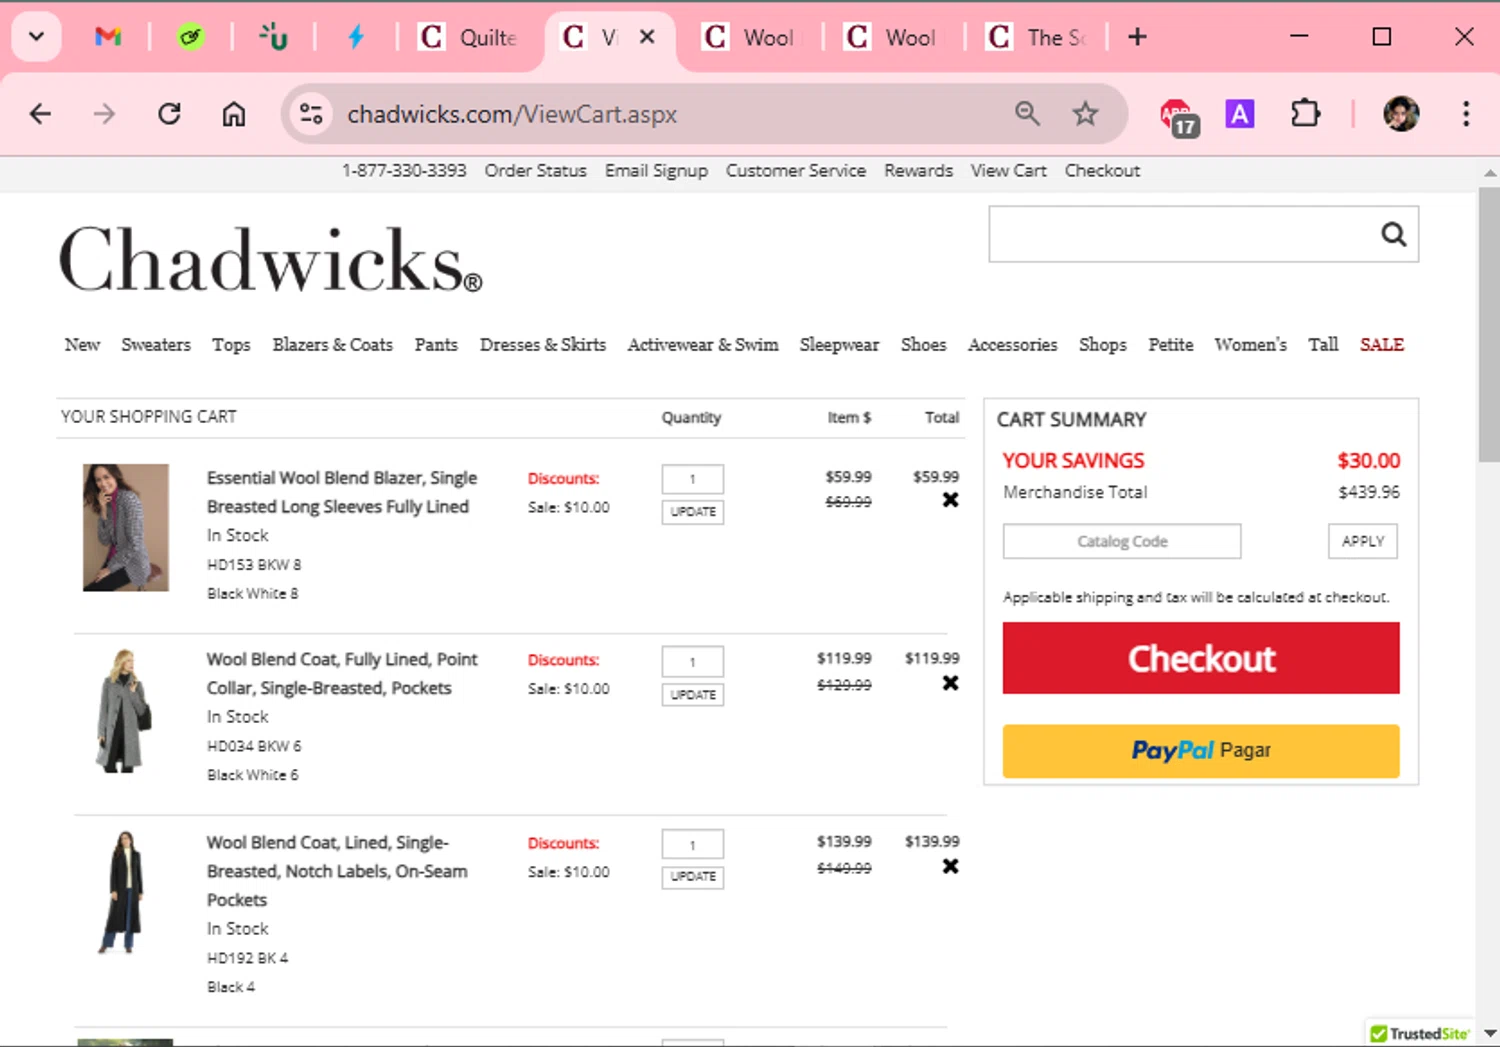Open the Tops menu
This screenshot has width=1500, height=1047.
(x=231, y=345)
